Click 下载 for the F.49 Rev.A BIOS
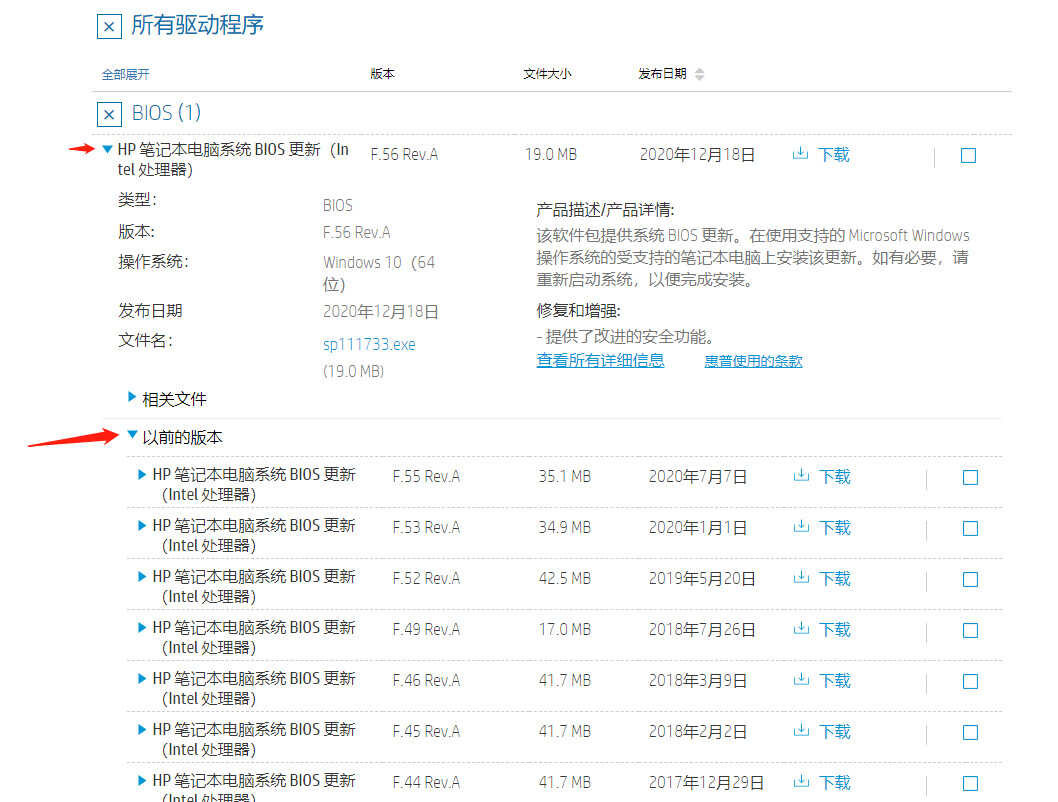The image size is (1058, 802). click(835, 629)
